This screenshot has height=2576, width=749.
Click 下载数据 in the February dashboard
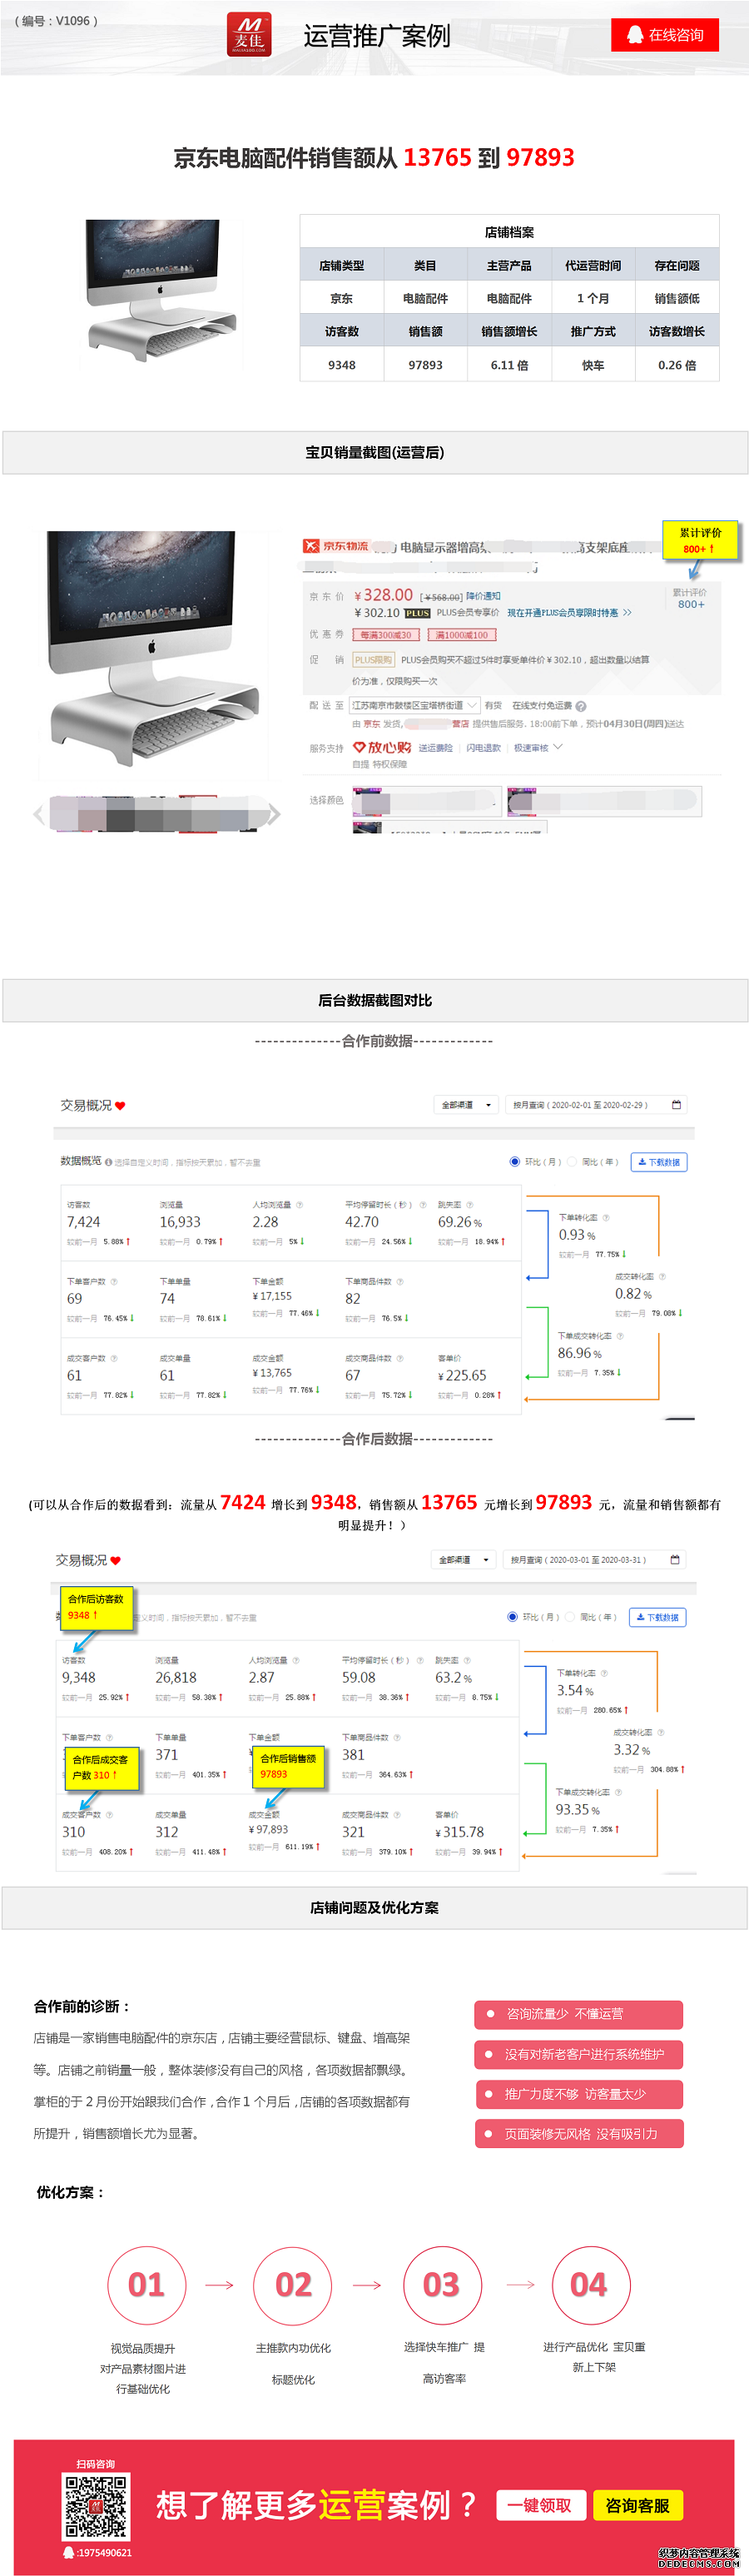[x=659, y=1162]
